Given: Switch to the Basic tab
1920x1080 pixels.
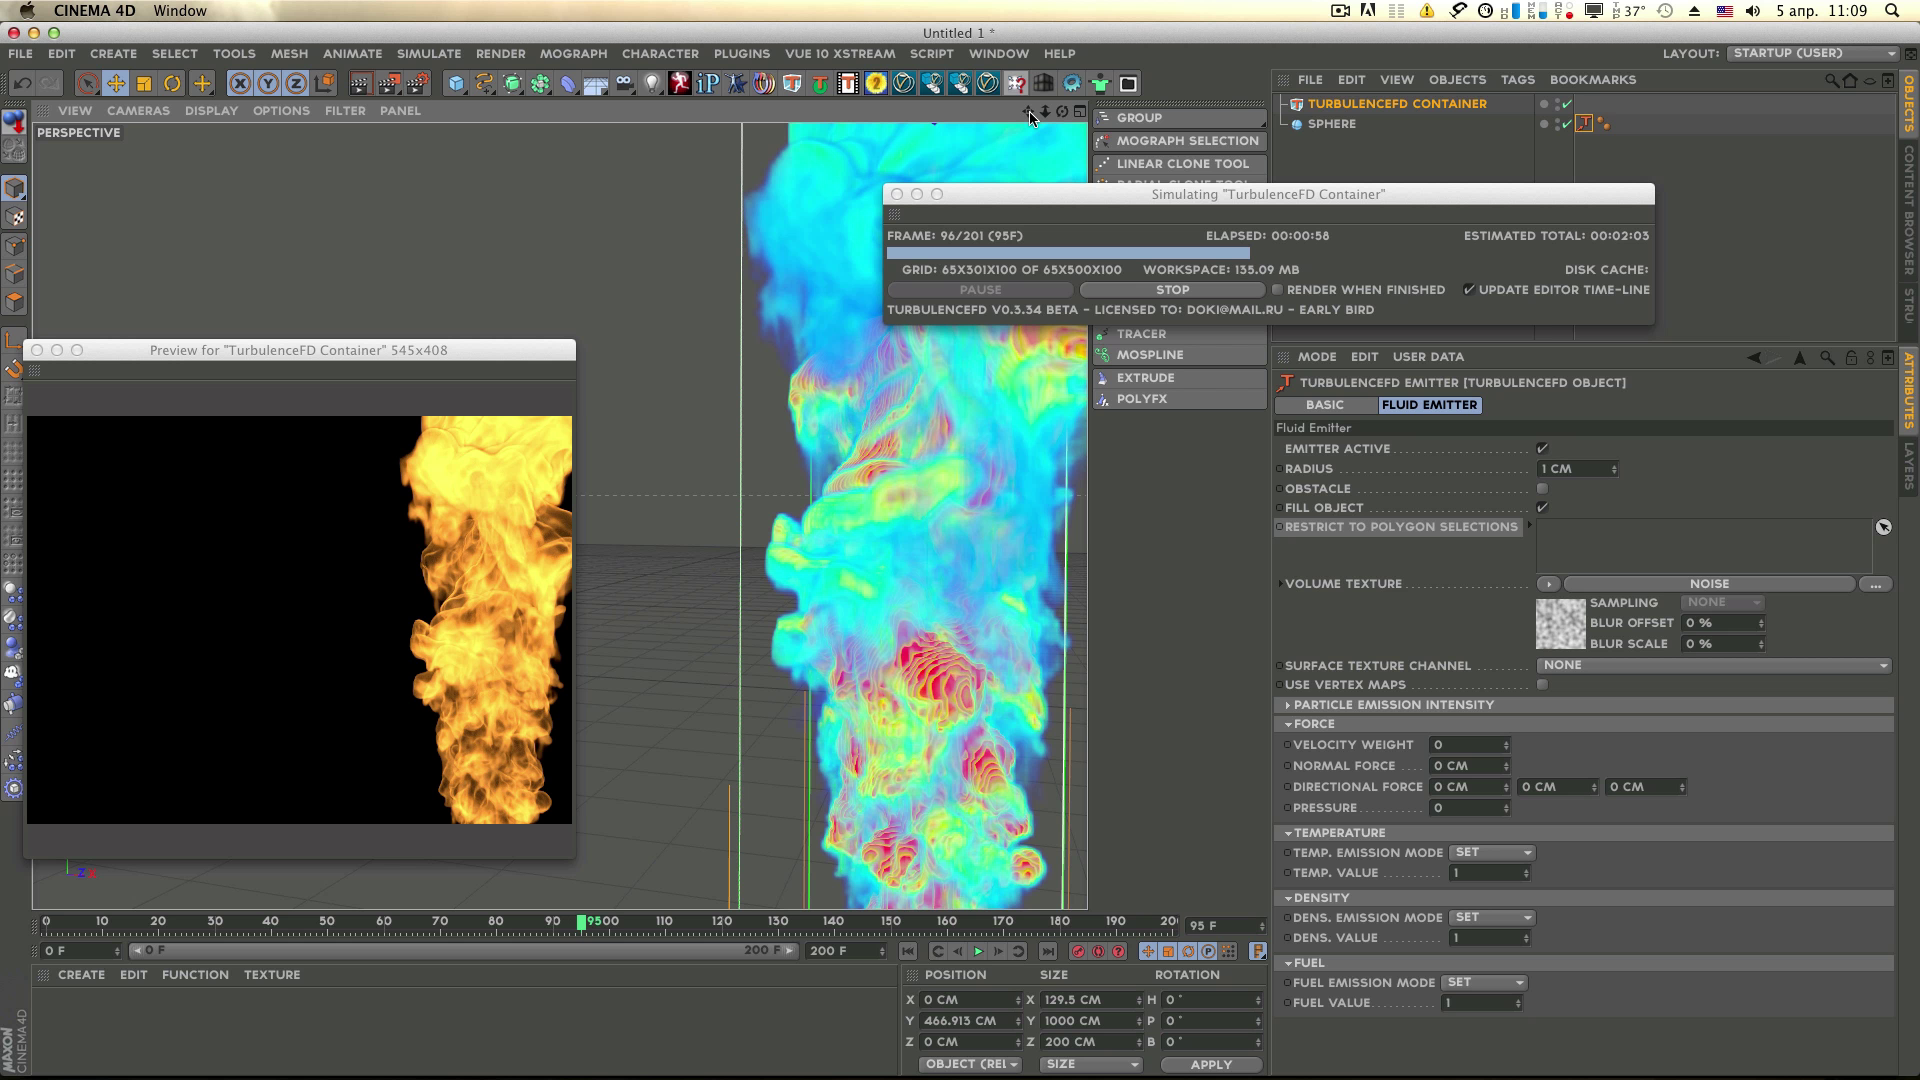Looking at the screenshot, I should (1324, 405).
